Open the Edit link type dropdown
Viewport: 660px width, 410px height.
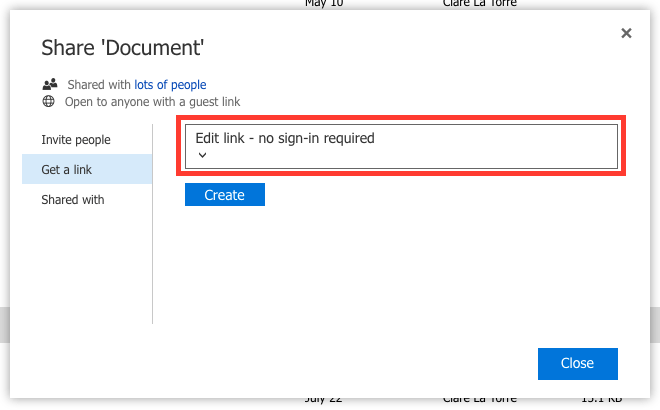pos(401,147)
